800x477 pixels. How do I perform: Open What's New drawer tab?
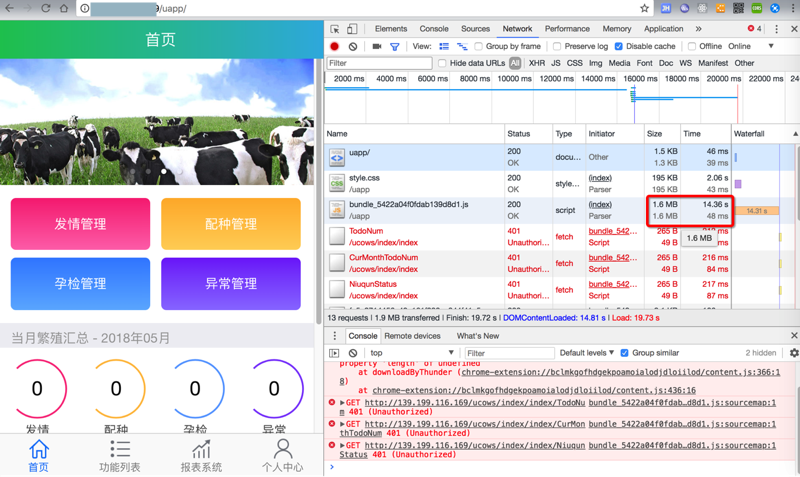(478, 336)
